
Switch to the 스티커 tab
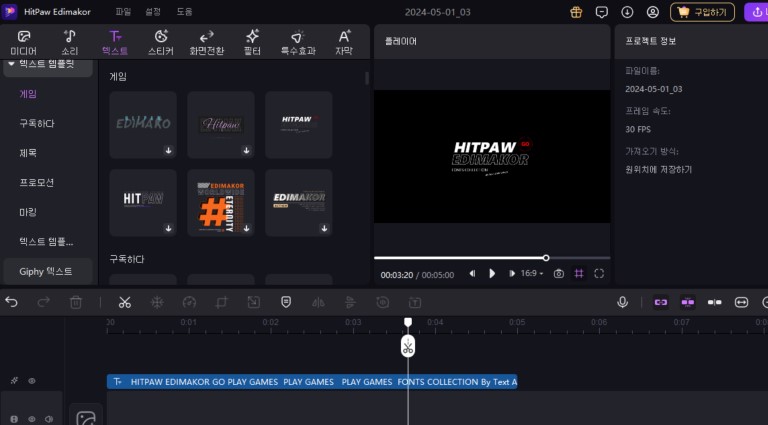click(x=160, y=42)
